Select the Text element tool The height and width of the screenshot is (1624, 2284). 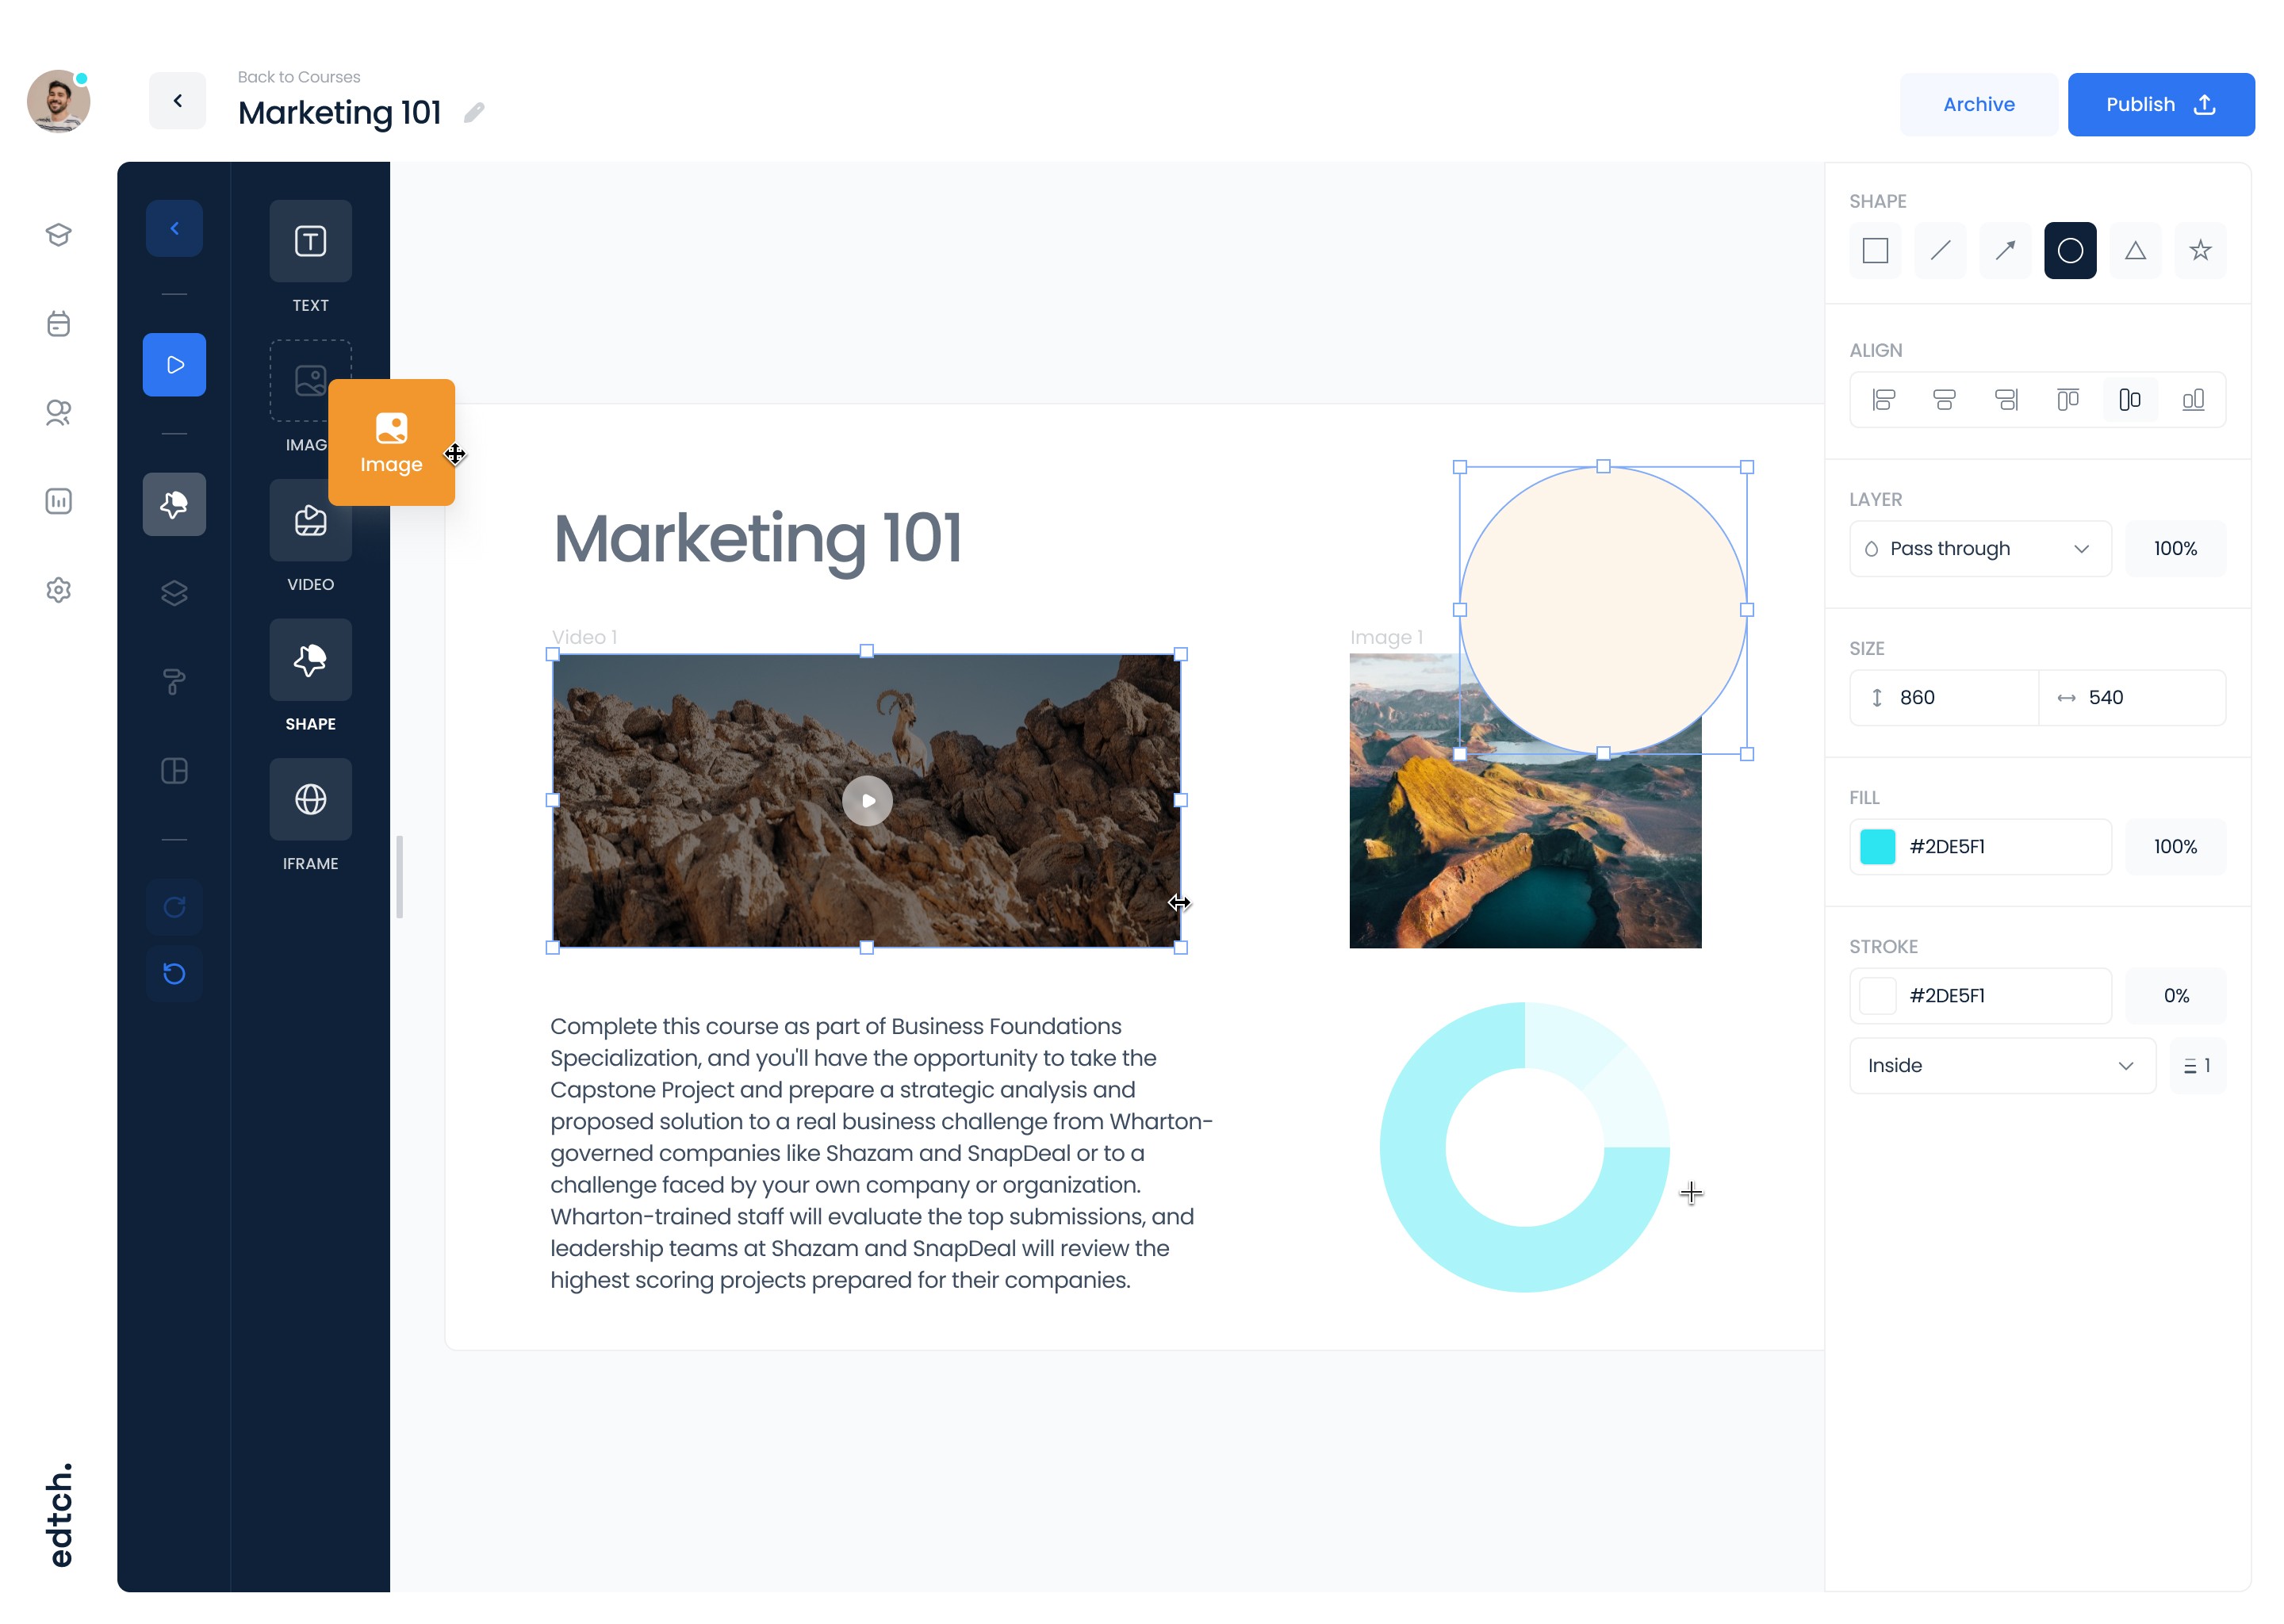310,241
